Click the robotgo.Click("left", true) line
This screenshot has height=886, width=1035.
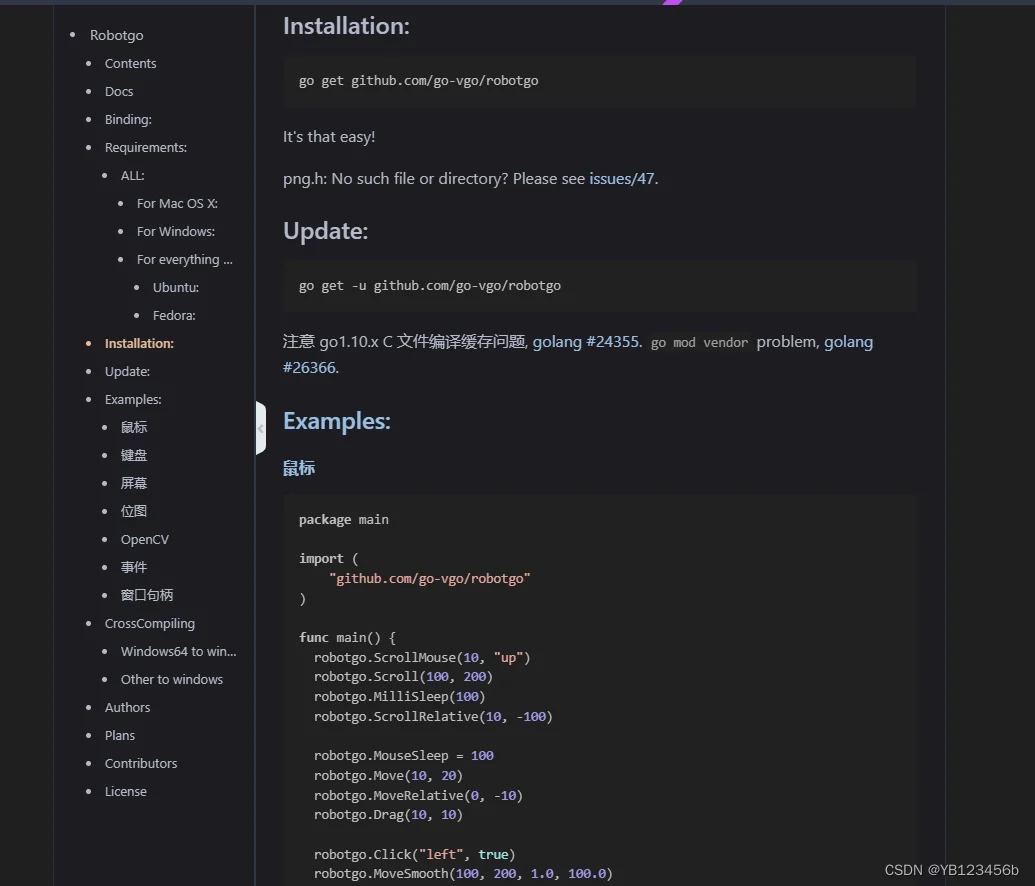point(414,854)
